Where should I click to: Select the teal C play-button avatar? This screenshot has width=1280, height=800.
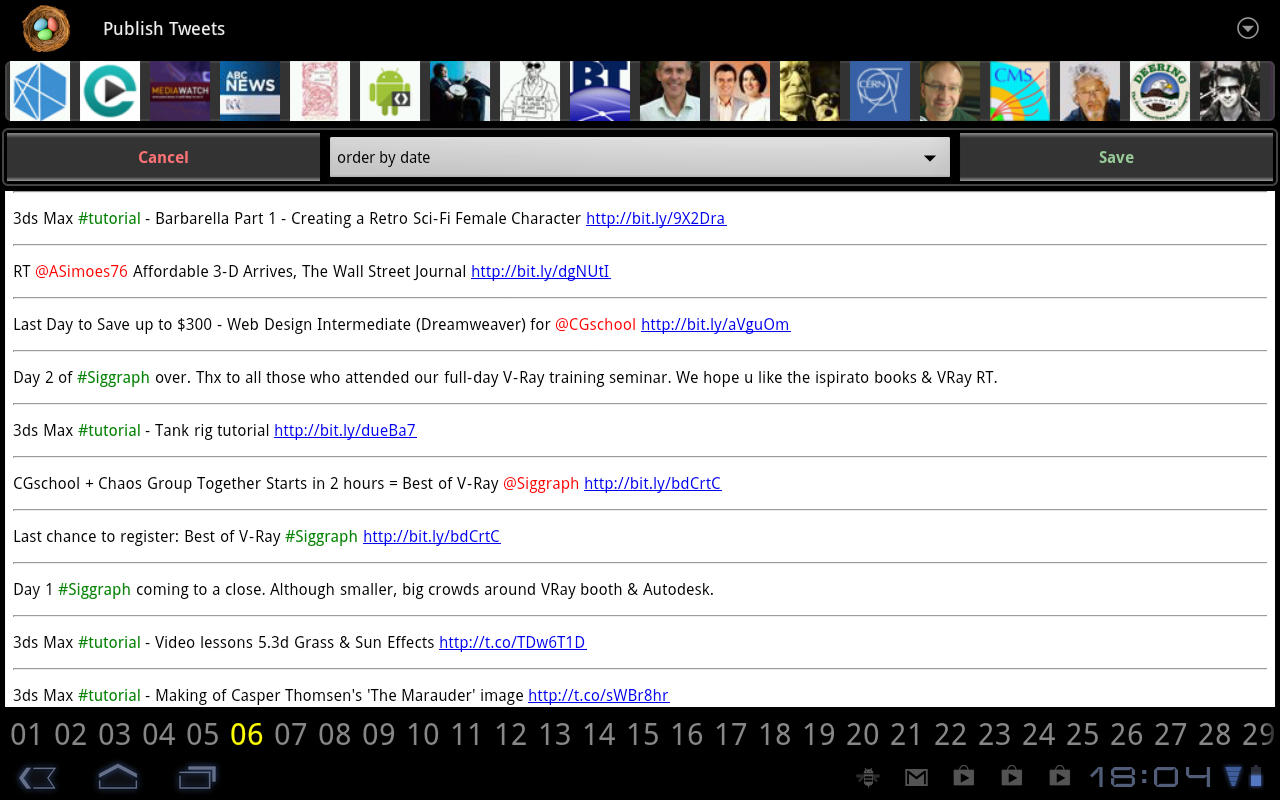click(x=110, y=91)
